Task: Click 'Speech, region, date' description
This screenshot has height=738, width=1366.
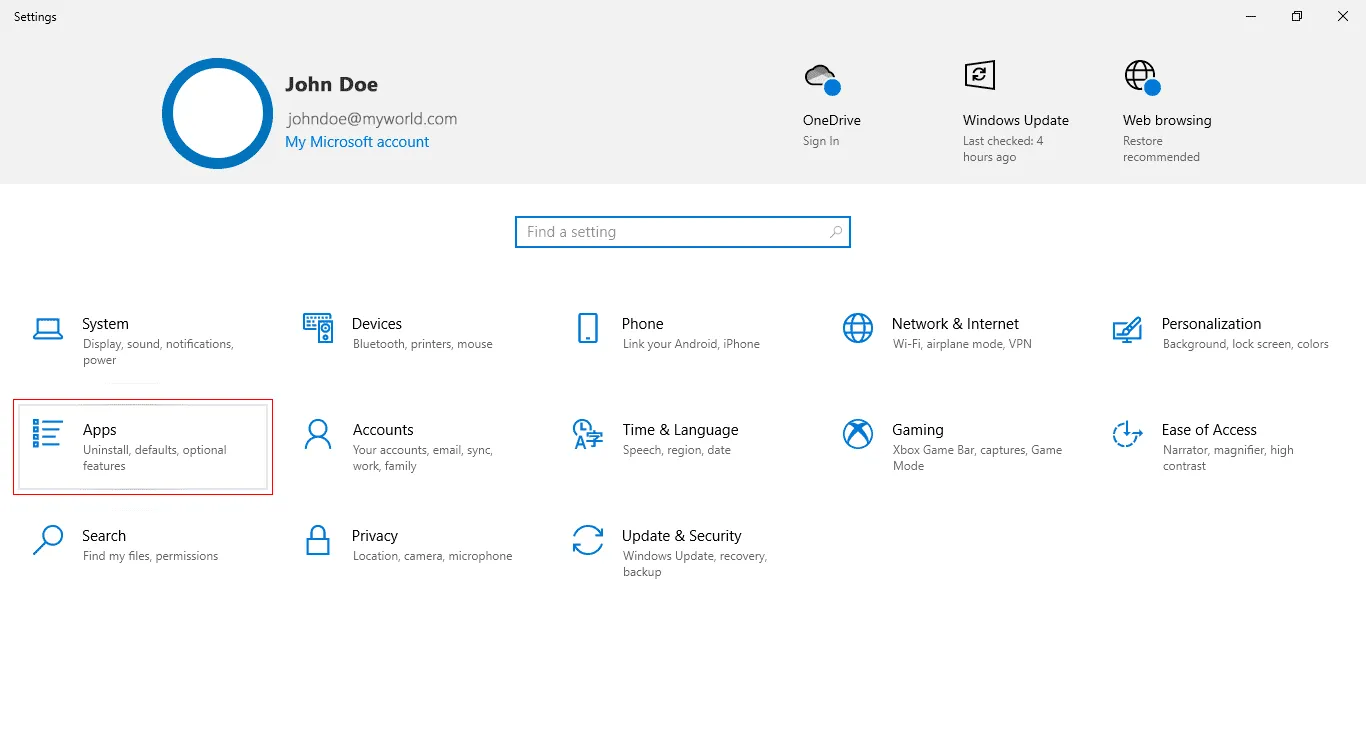Action: pyautogui.click(x=677, y=450)
